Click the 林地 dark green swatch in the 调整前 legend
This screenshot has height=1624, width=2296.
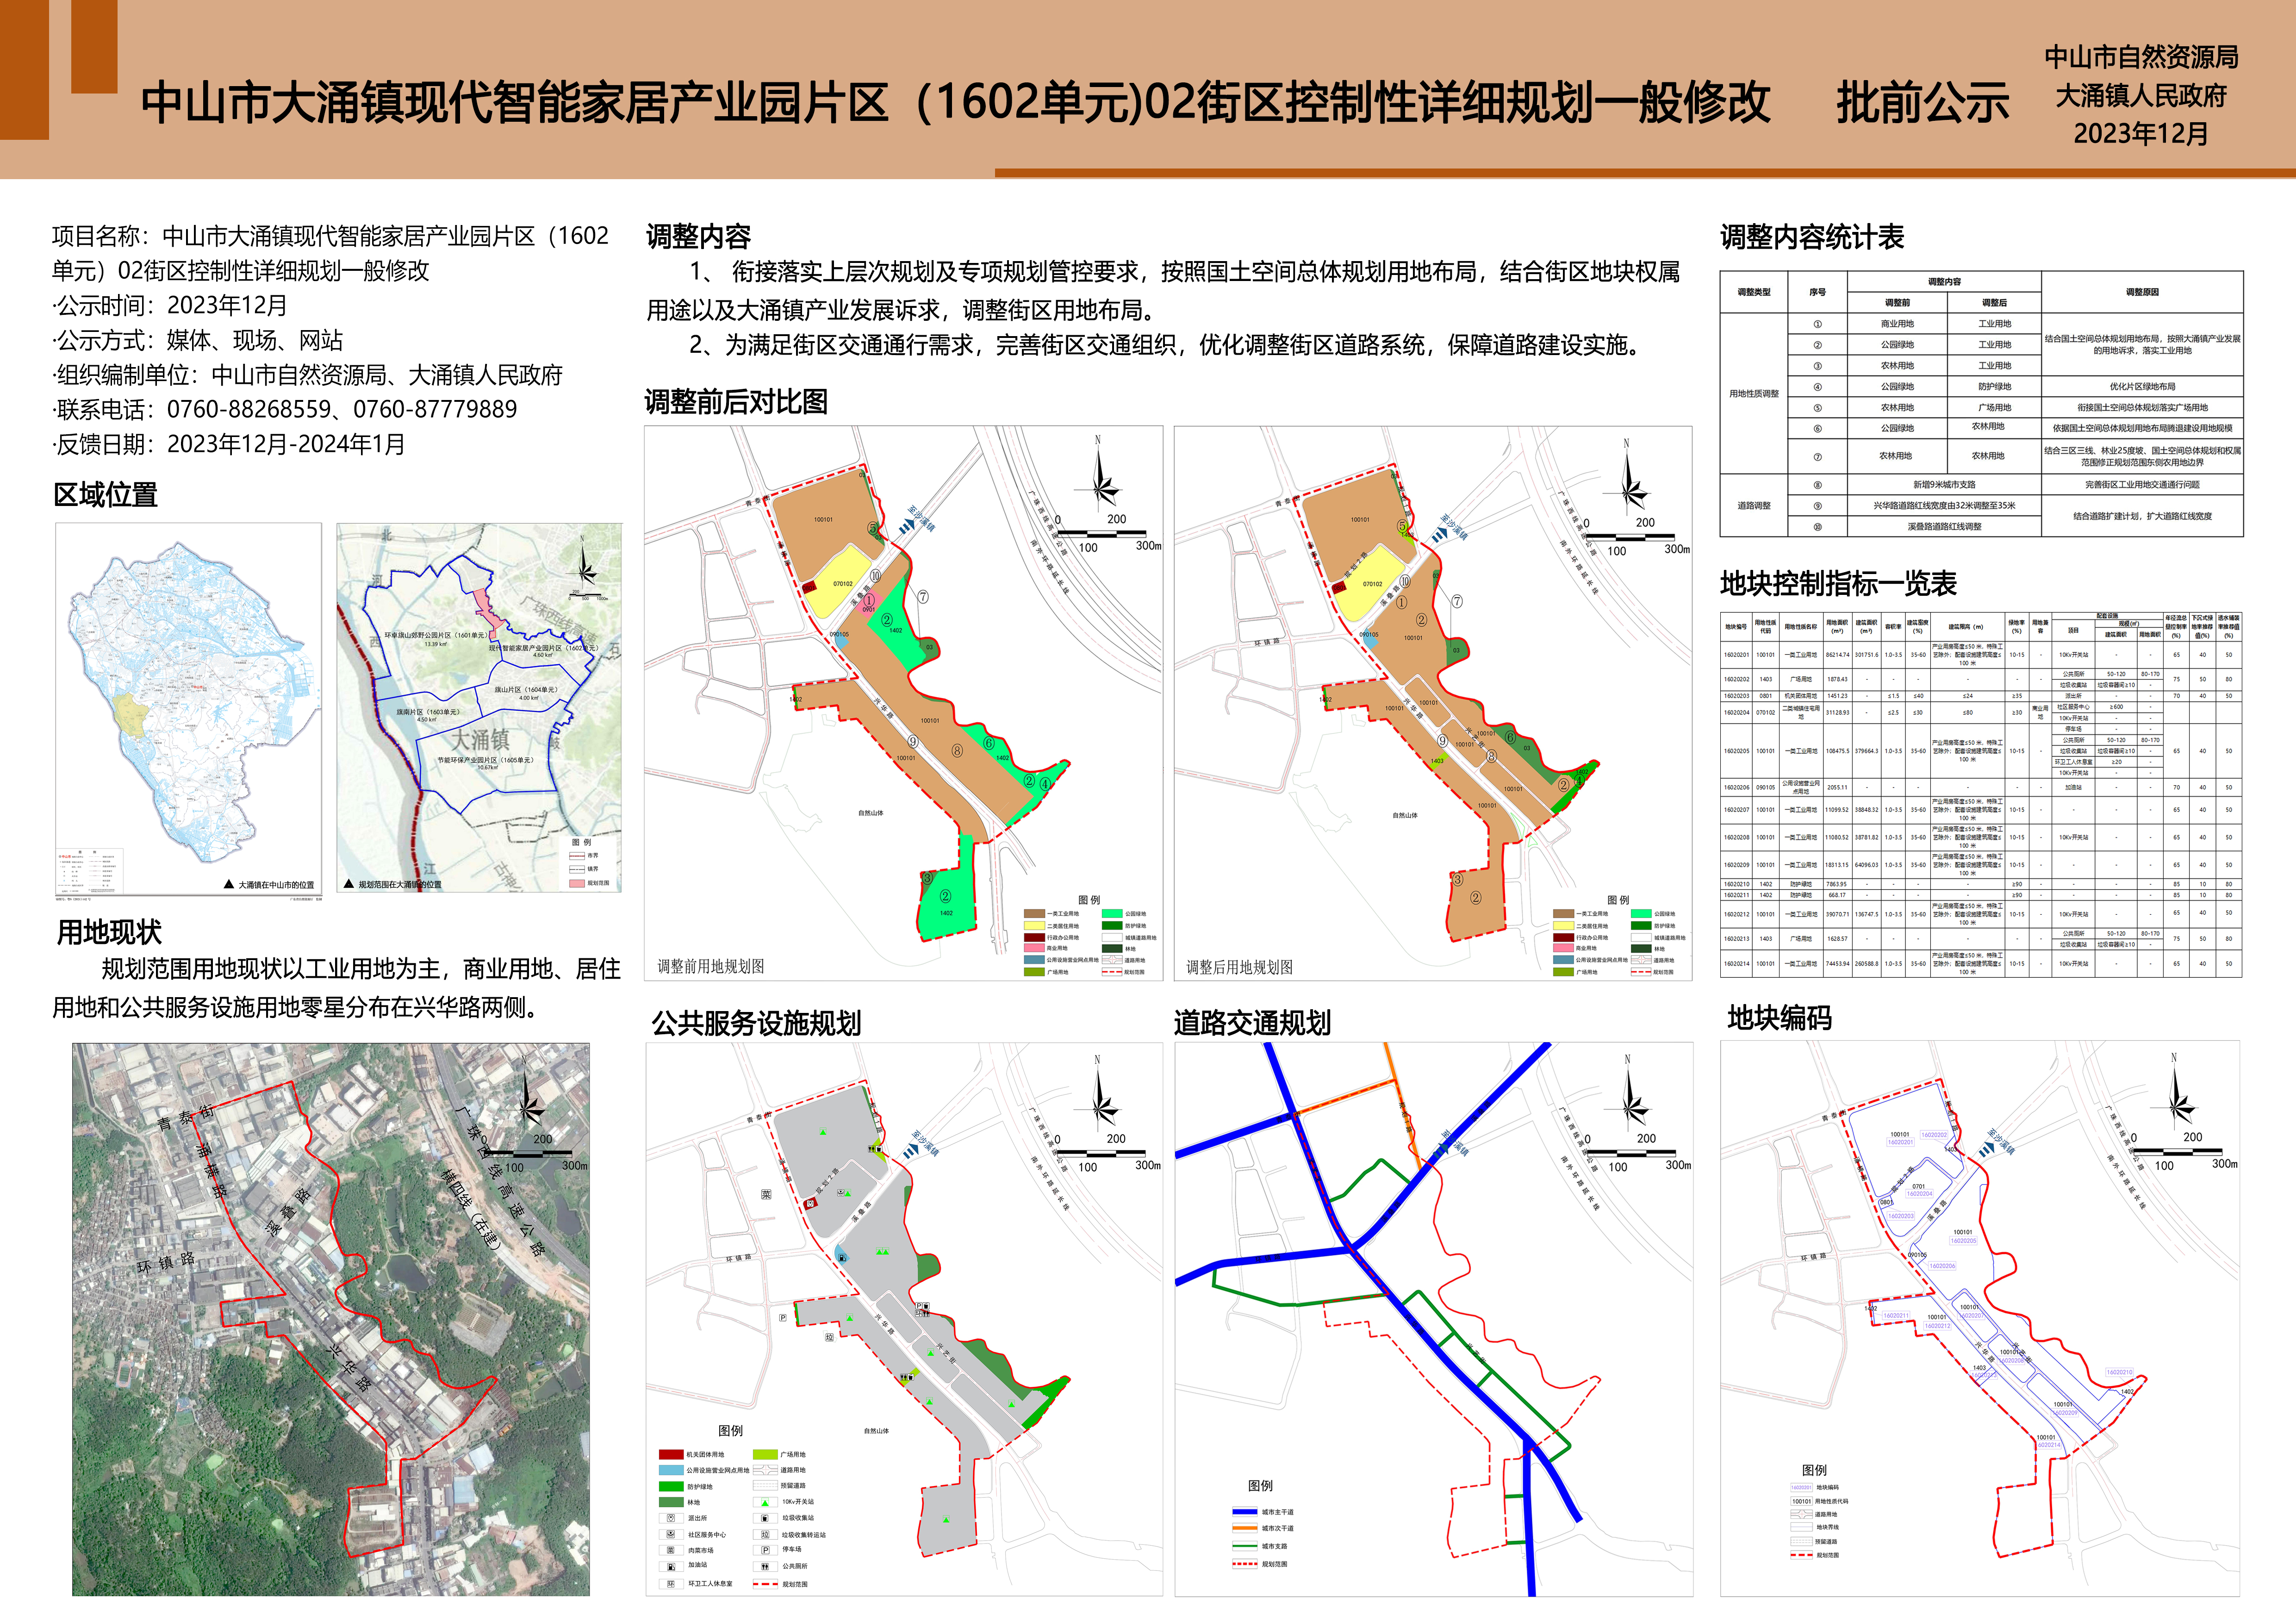(x=1111, y=949)
